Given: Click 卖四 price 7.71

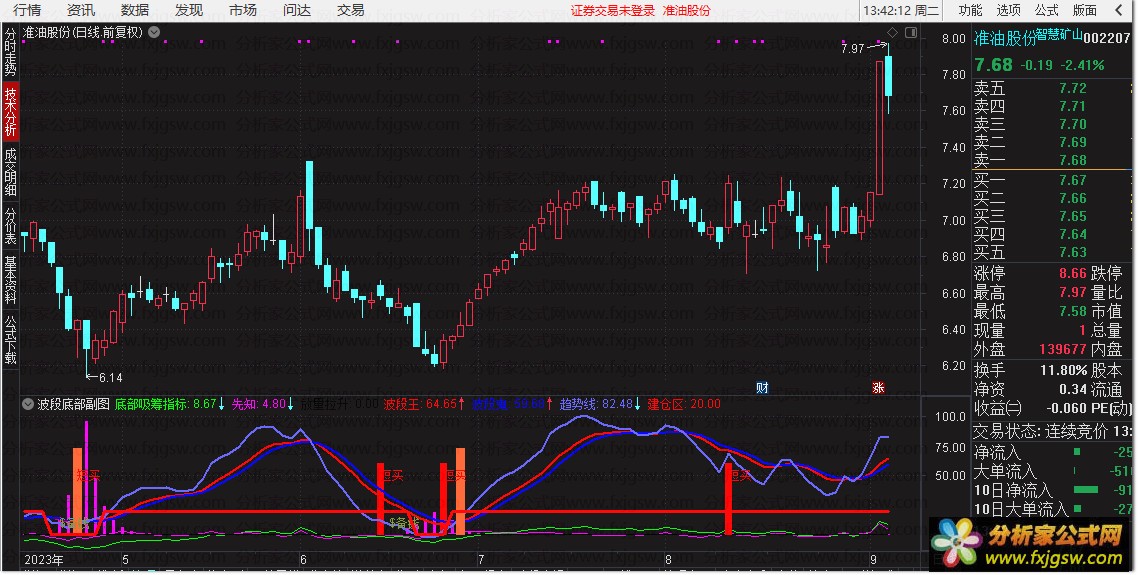Looking at the screenshot, I should [x=1072, y=106].
